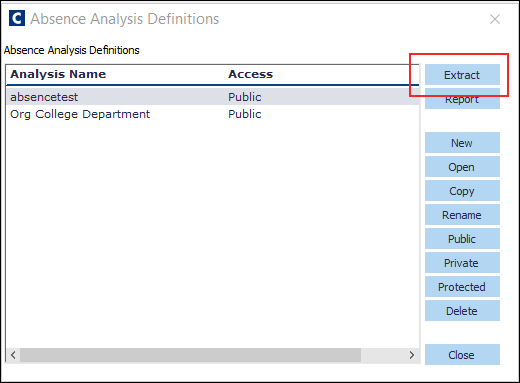Click the right scroll arrow
The height and width of the screenshot is (383, 520).
click(412, 355)
